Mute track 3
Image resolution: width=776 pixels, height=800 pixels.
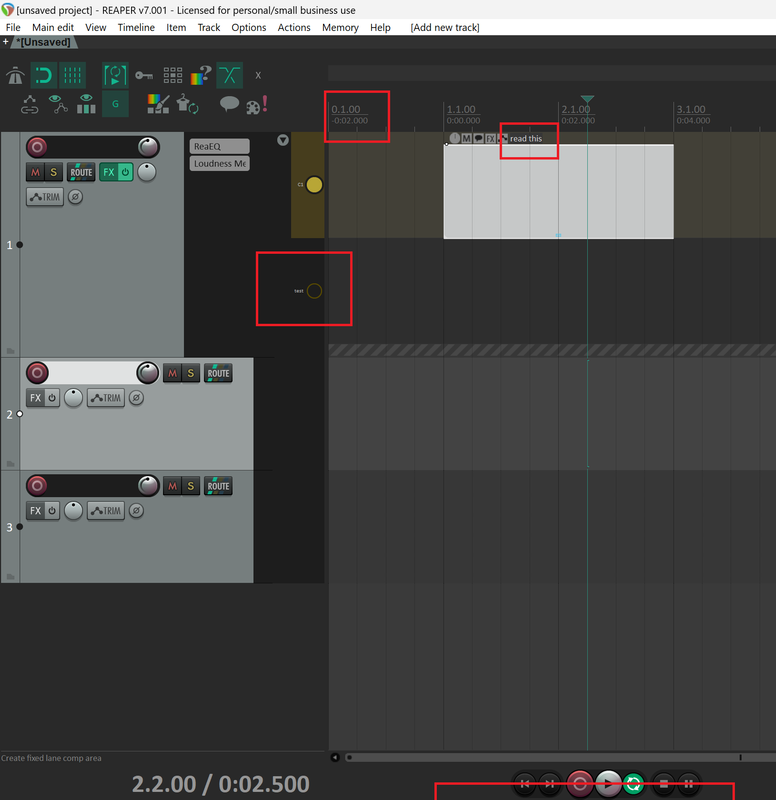(172, 486)
